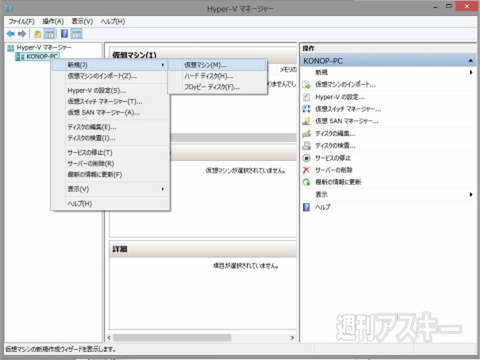Image resolution: width=480 pixels, height=360 pixels.
Task: Click ディスクの編集 icon in Actions pane
Action: (306, 134)
